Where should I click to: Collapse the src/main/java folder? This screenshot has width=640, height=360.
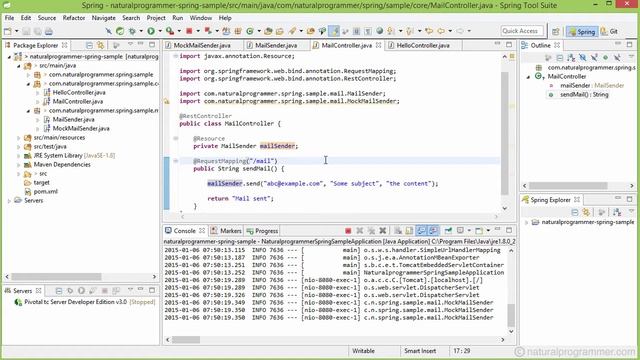pos(19,66)
